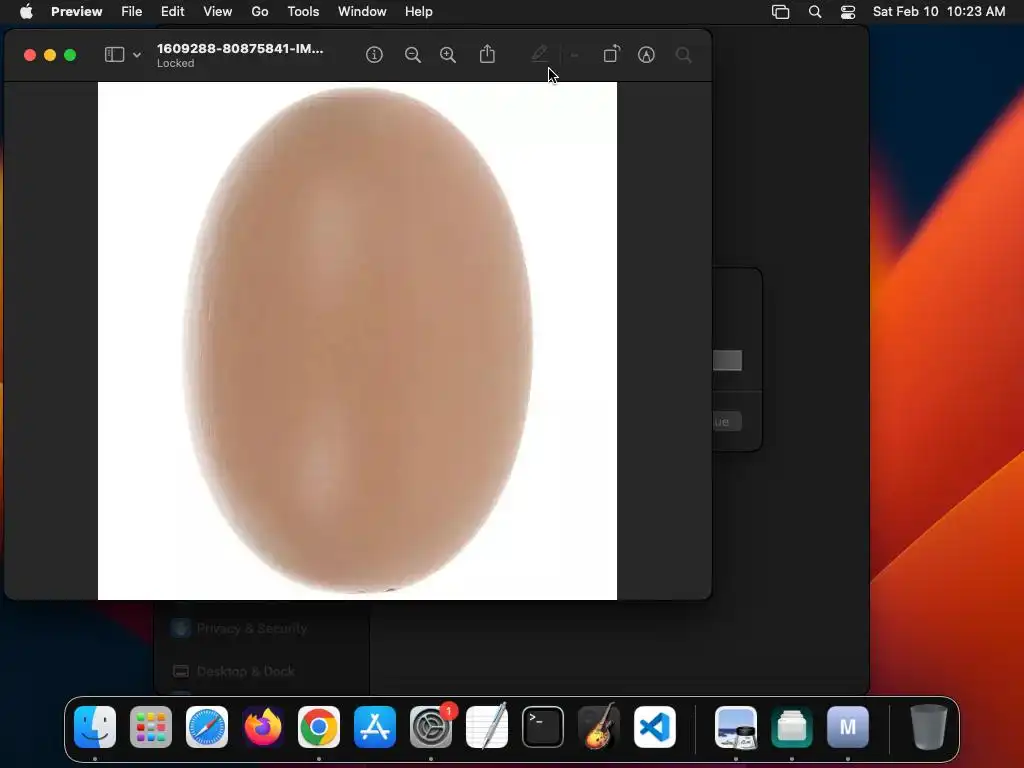This screenshot has width=1024, height=768.
Task: Open Finder from the Dock
Action: click(x=95, y=727)
